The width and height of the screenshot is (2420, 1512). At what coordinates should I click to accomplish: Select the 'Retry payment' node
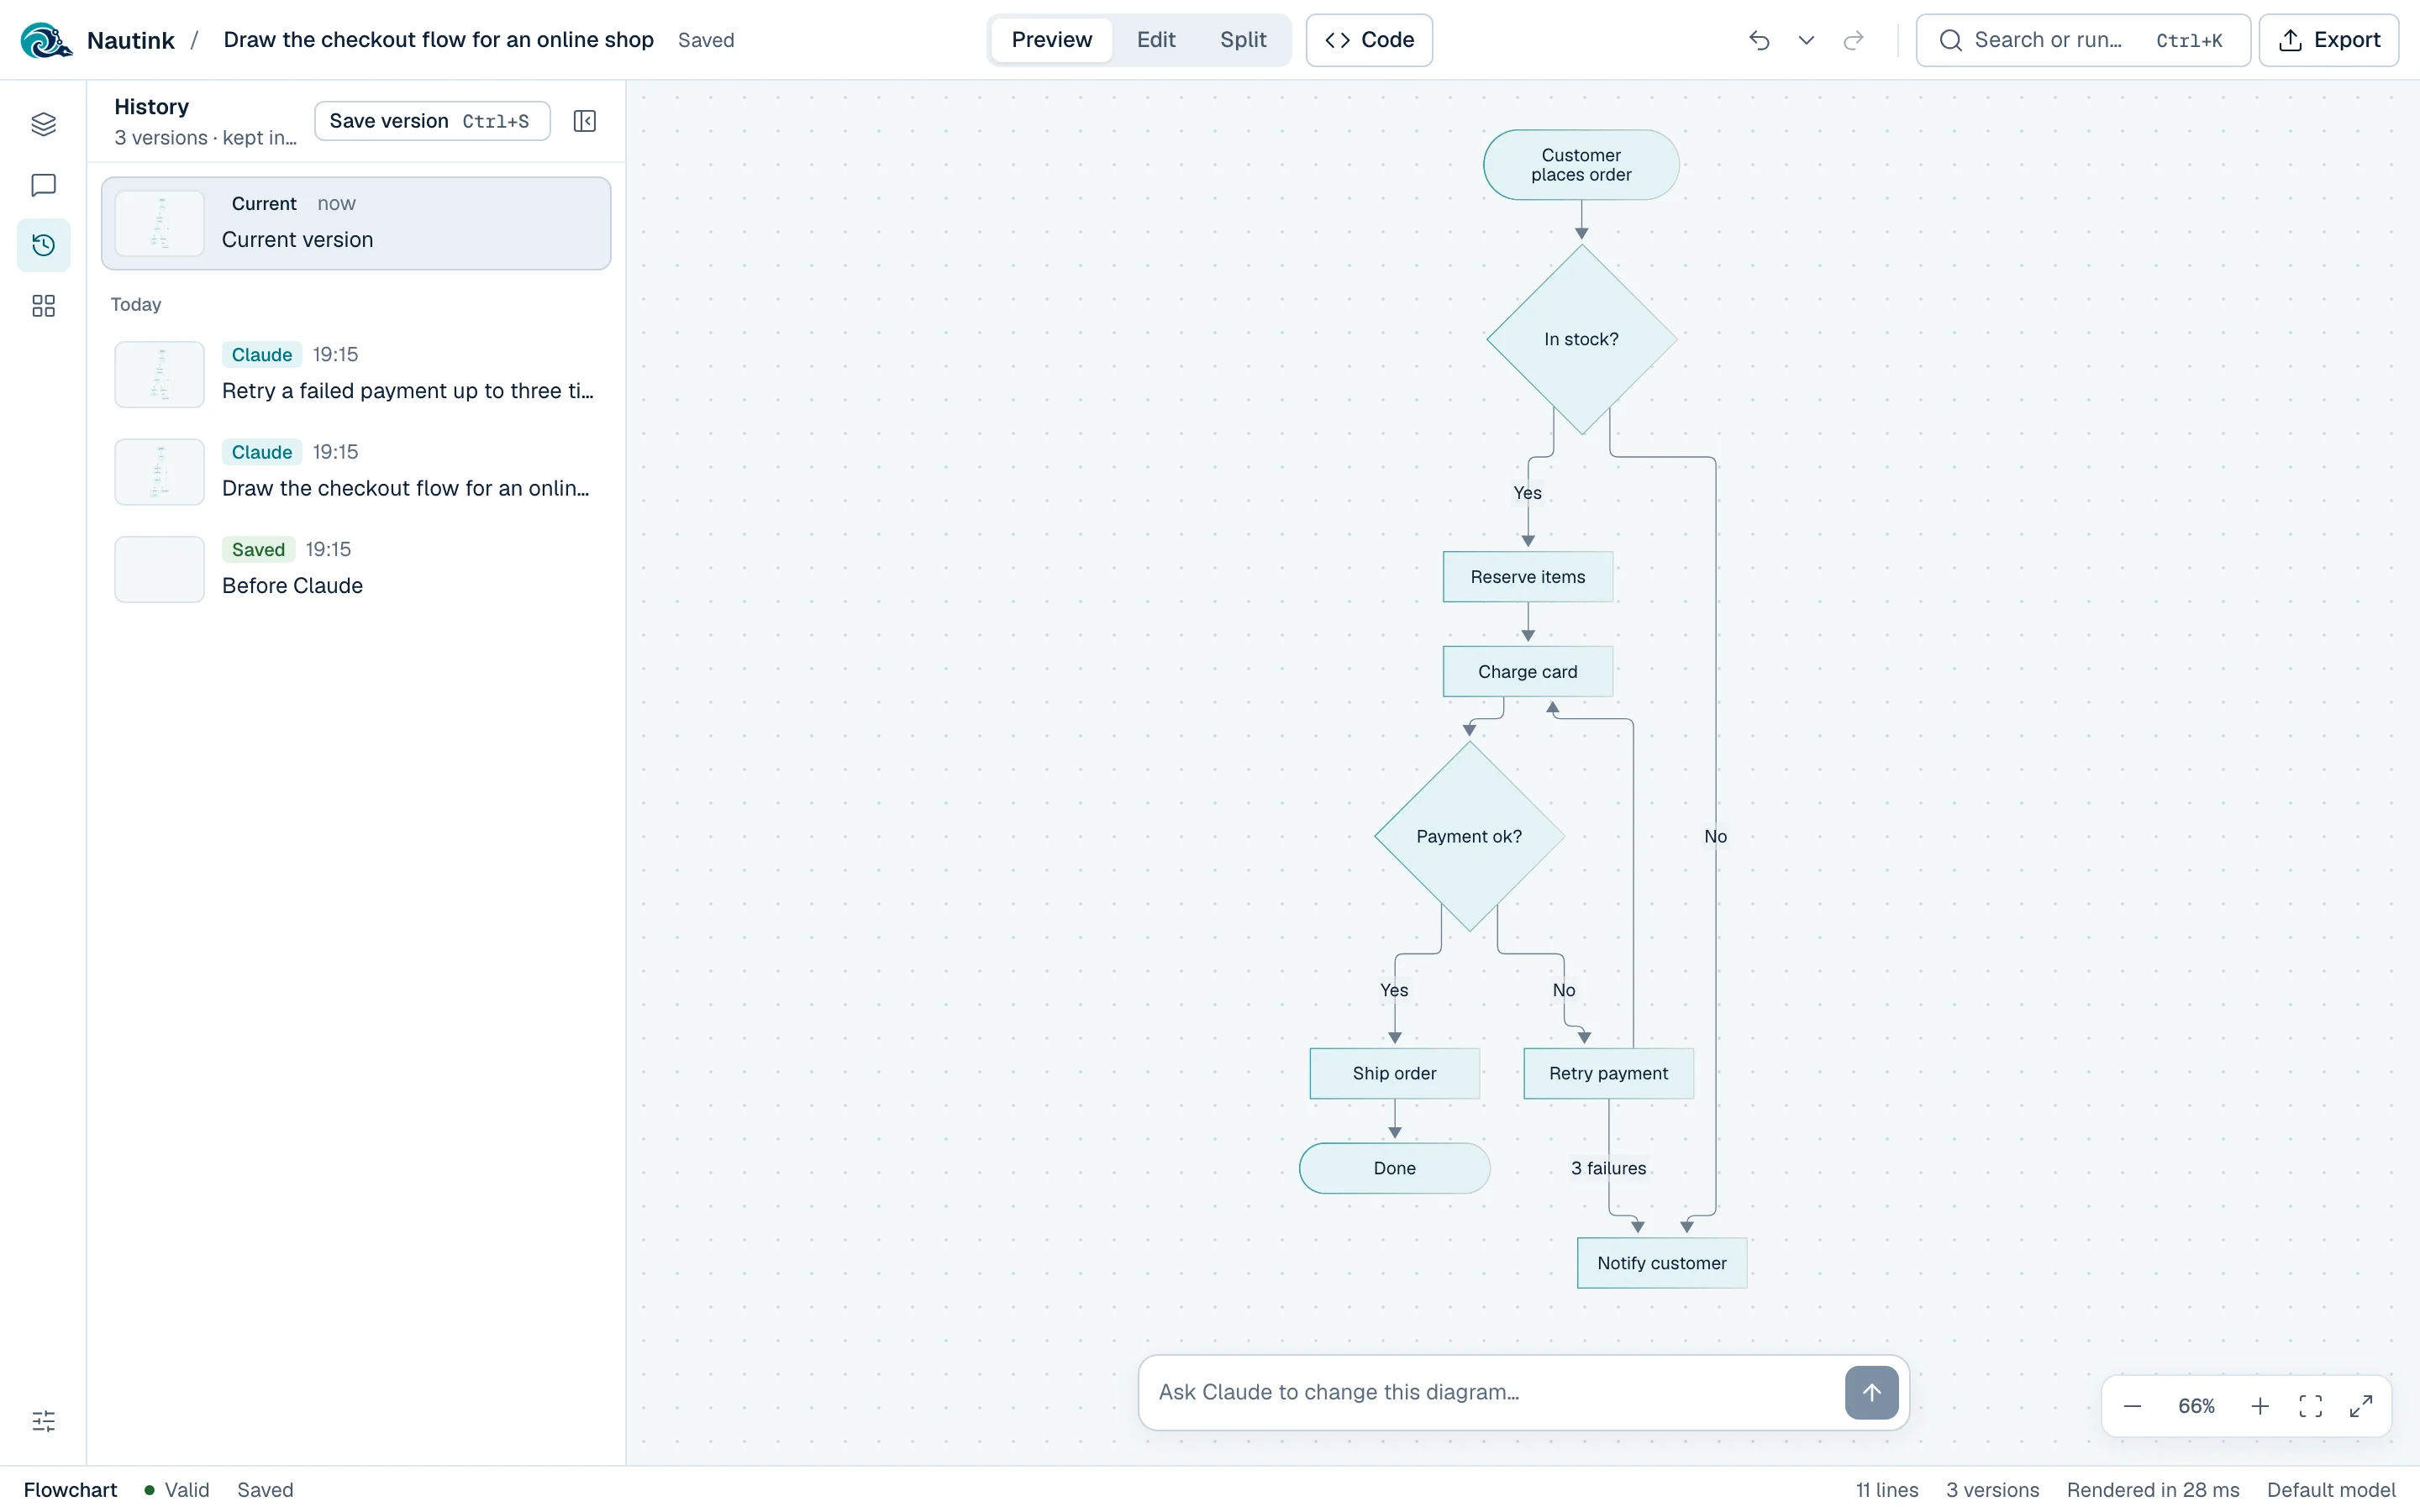pos(1608,1073)
